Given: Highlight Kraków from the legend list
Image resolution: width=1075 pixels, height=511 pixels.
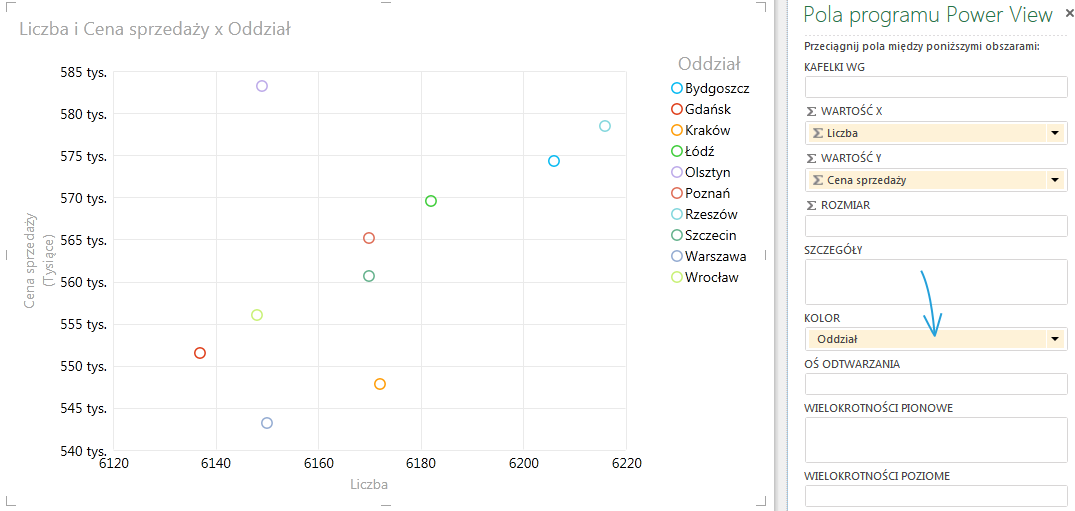Looking at the screenshot, I should coord(707,130).
